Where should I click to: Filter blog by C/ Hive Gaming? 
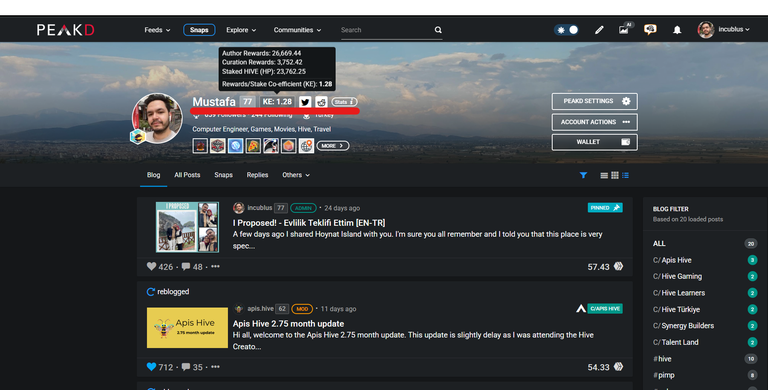(x=704, y=276)
